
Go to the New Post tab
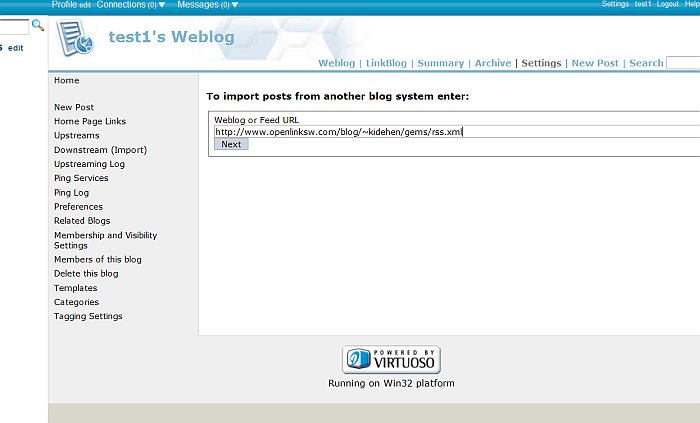(x=595, y=63)
